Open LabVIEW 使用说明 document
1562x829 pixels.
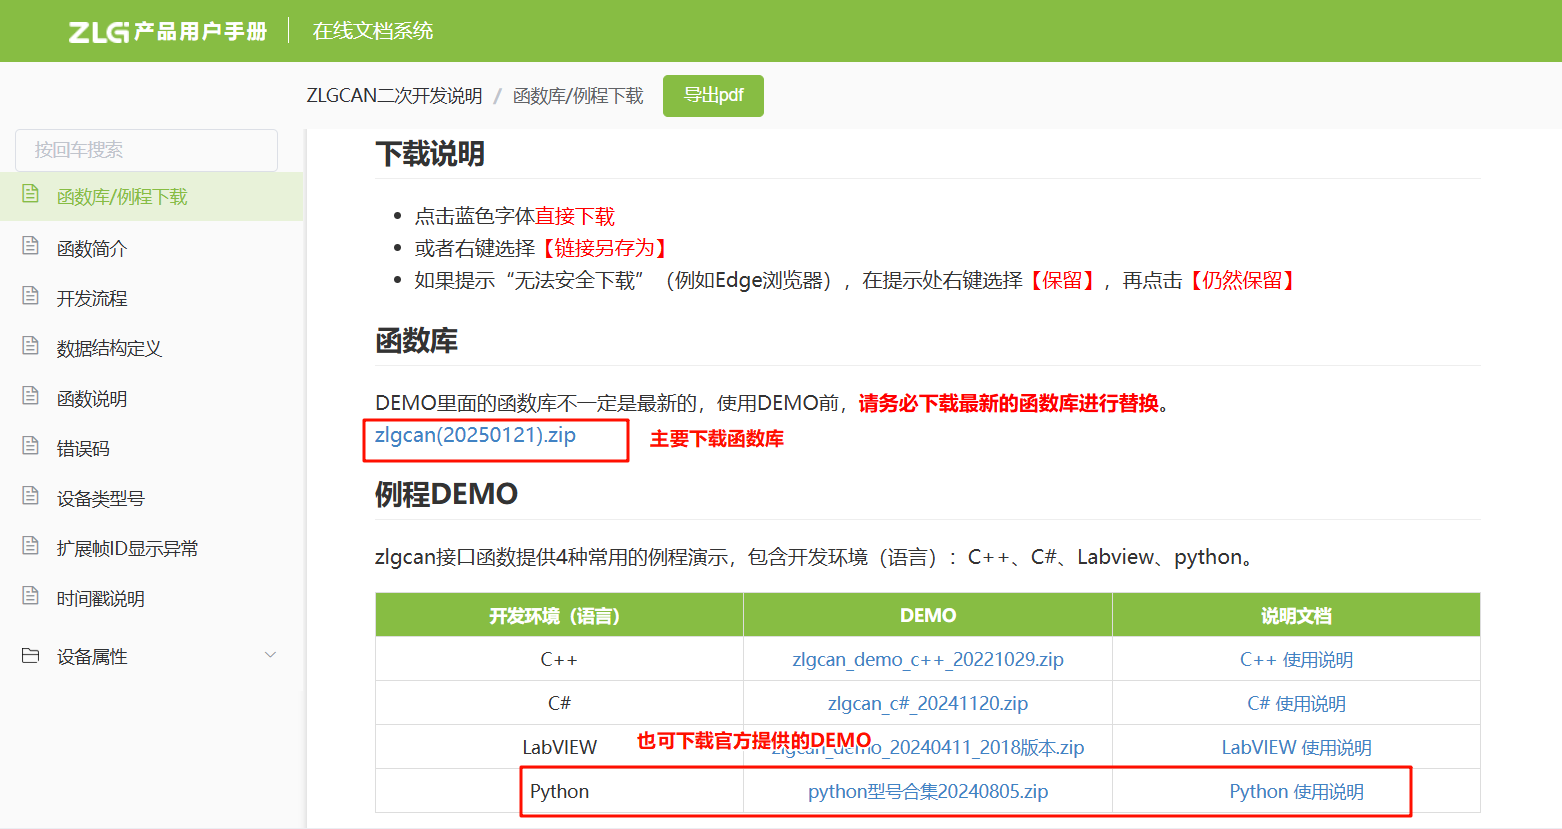click(1296, 747)
